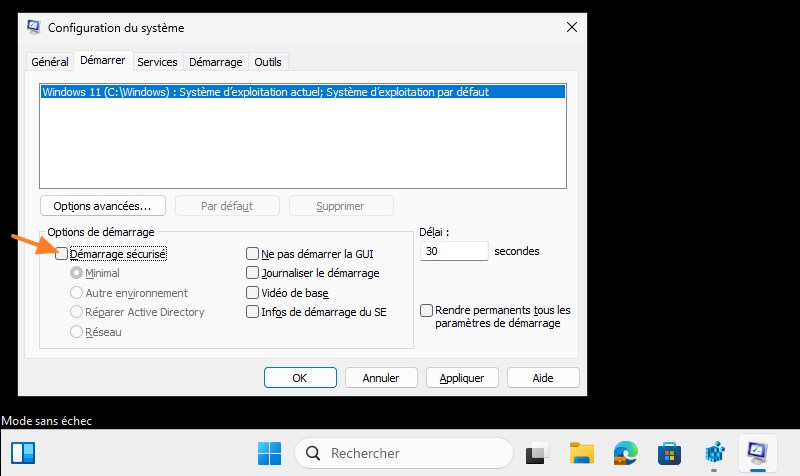Open Task View from the taskbar
800x476 pixels.
click(x=537, y=453)
